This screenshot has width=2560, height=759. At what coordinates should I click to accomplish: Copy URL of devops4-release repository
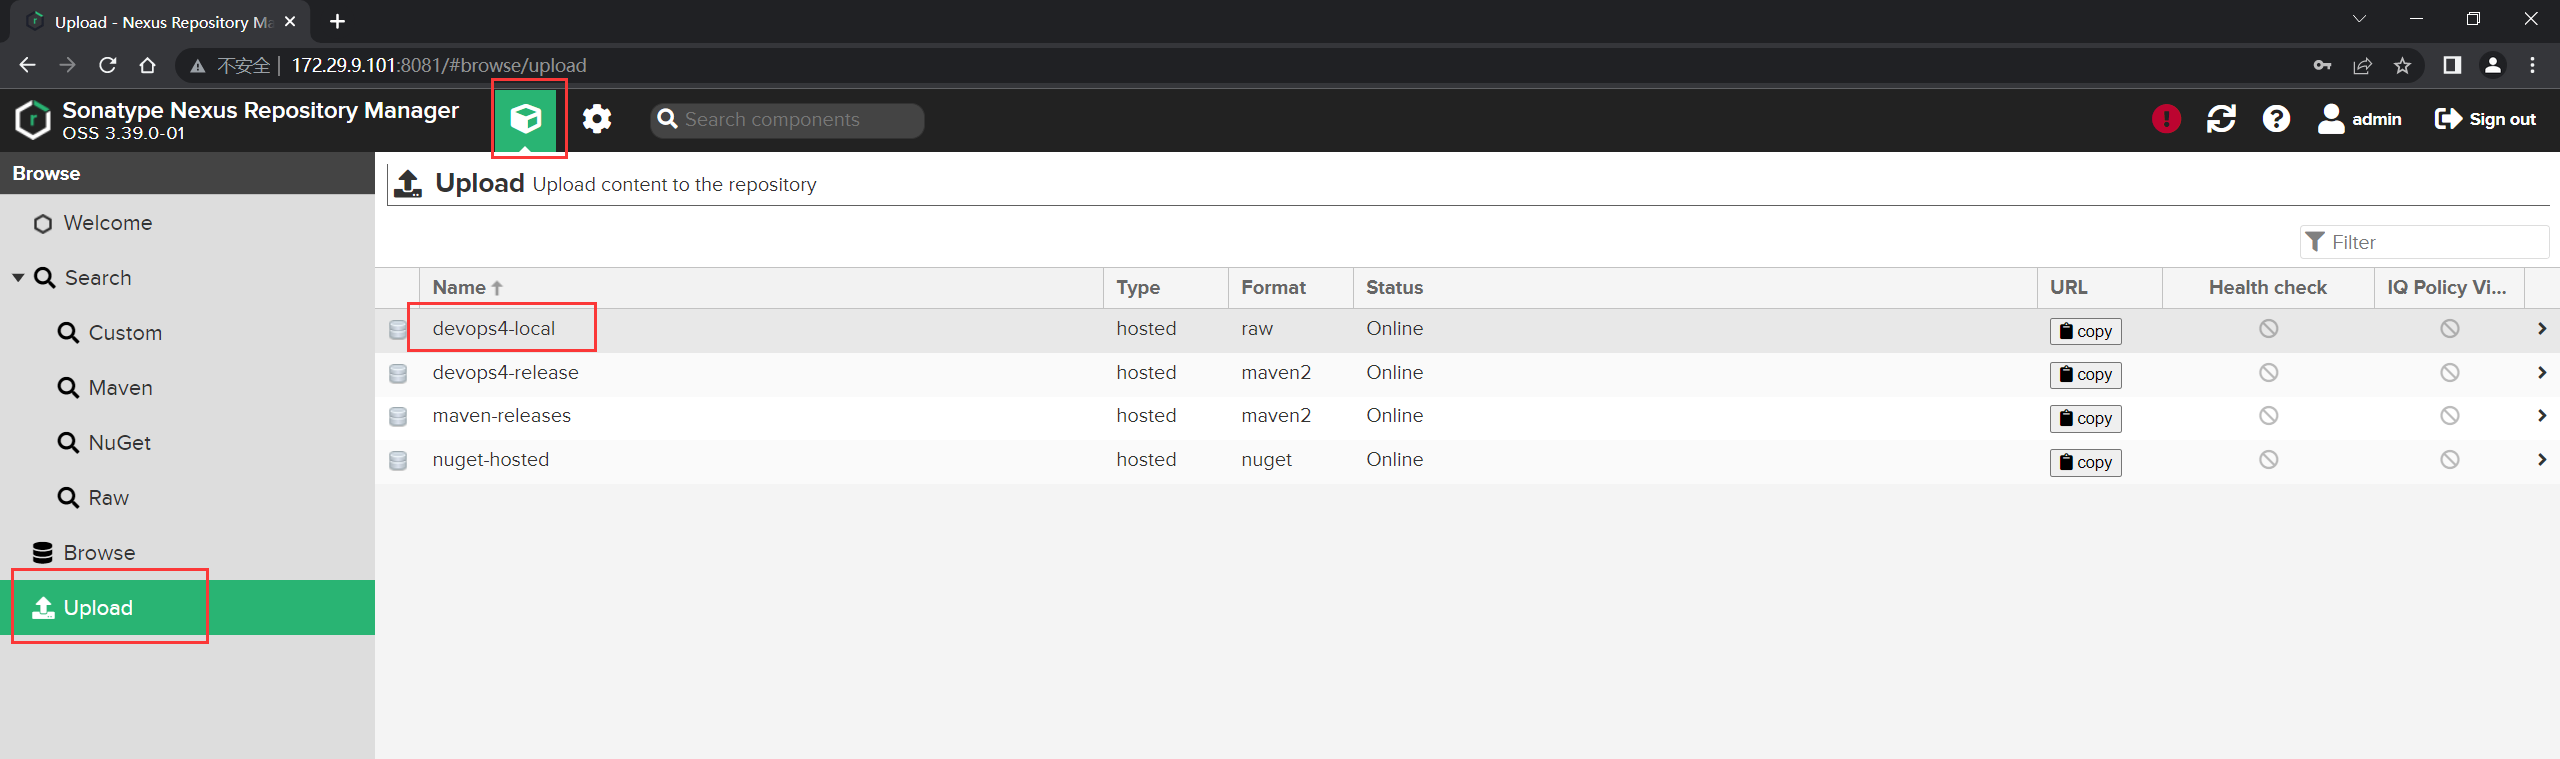coord(2085,375)
